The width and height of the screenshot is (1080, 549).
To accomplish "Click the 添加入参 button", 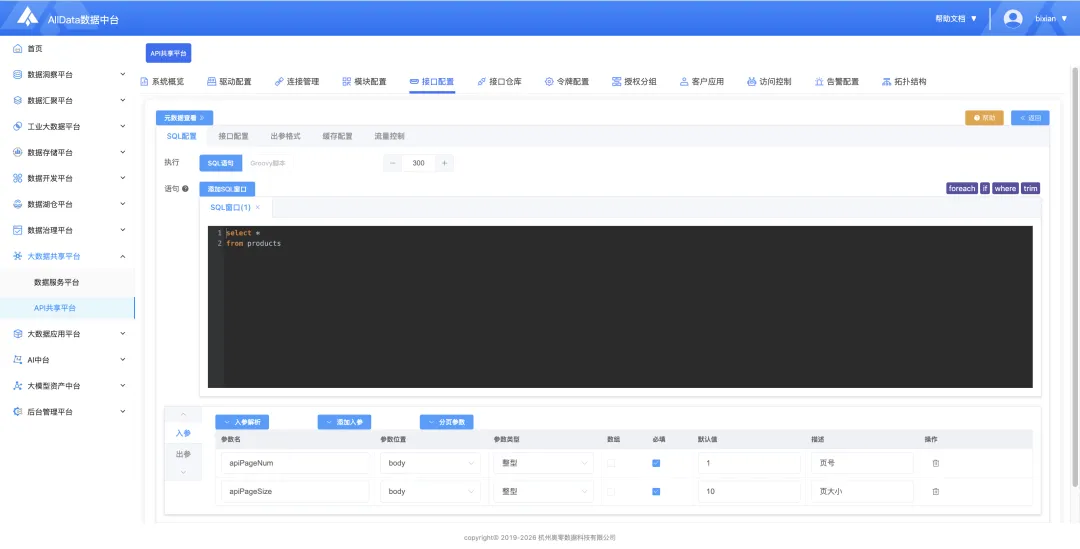I will pyautogui.click(x=344, y=422).
